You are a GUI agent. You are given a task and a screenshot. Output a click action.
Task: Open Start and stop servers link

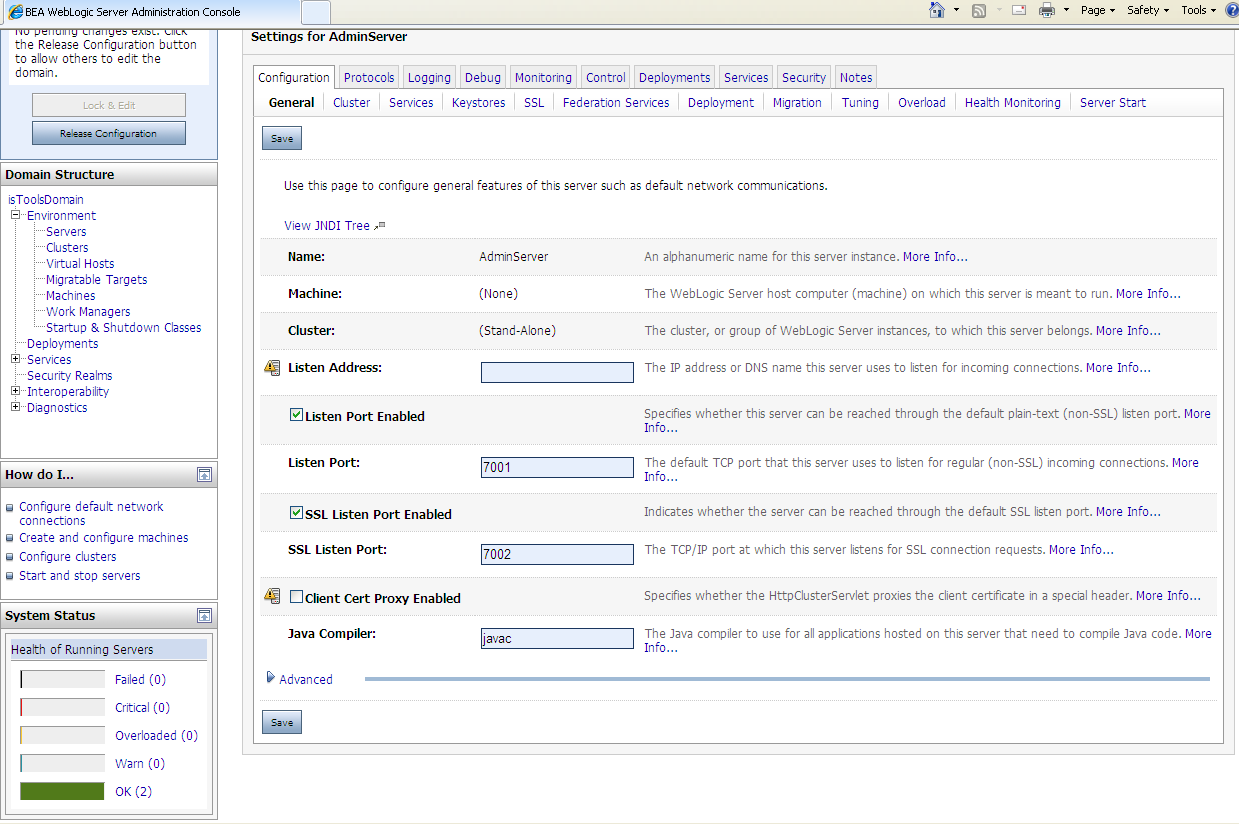coord(80,575)
